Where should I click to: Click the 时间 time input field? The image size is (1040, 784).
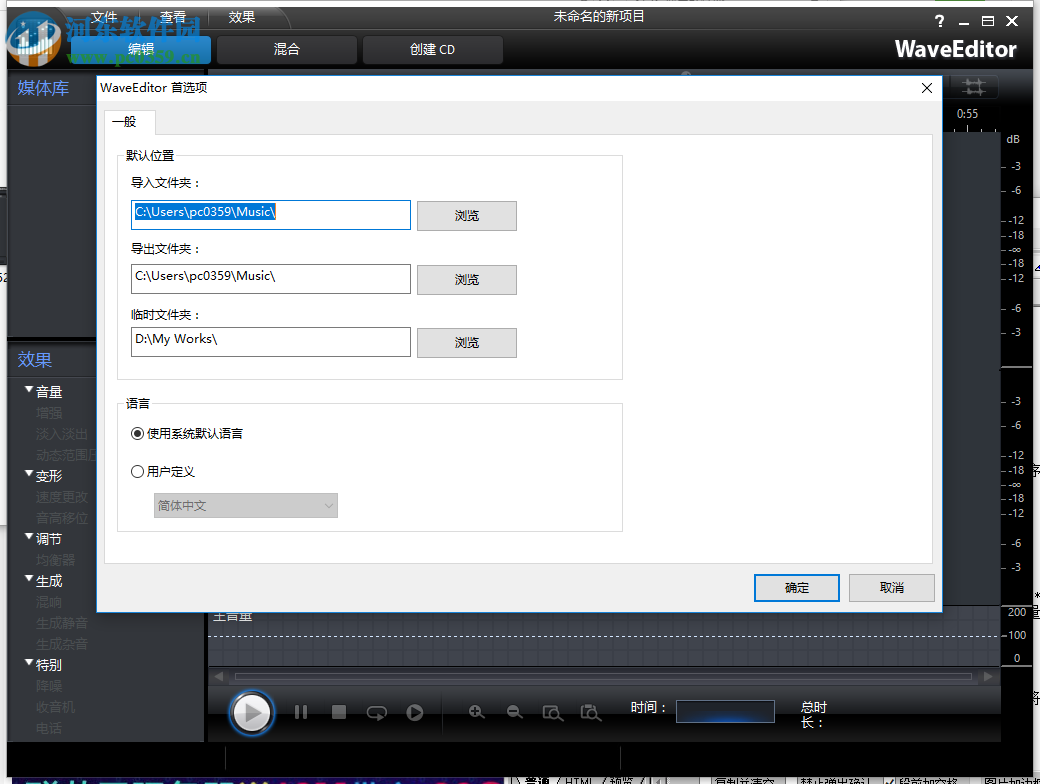[x=724, y=710]
